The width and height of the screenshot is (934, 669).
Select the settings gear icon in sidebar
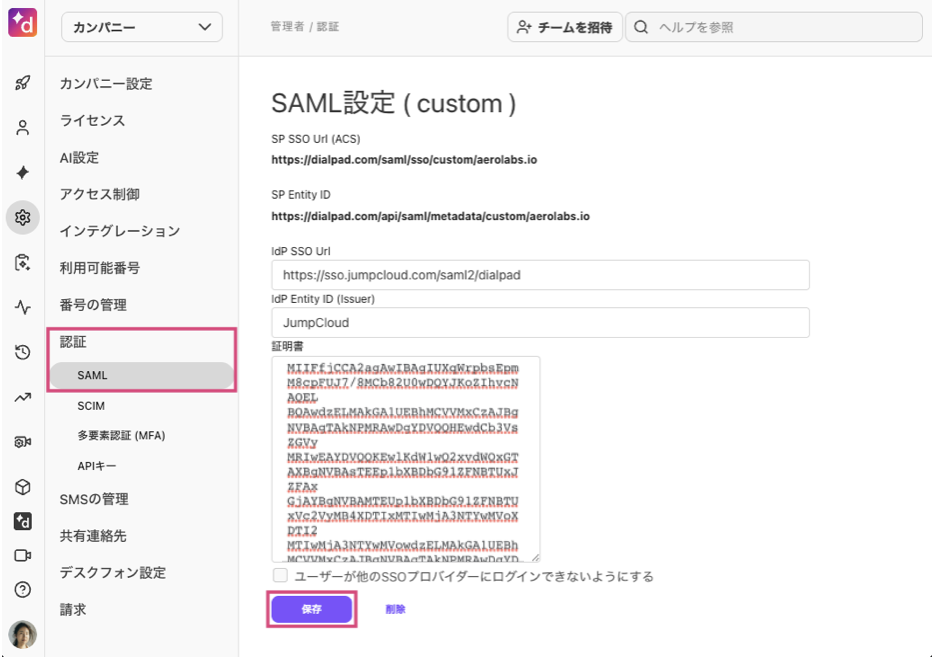click(22, 217)
